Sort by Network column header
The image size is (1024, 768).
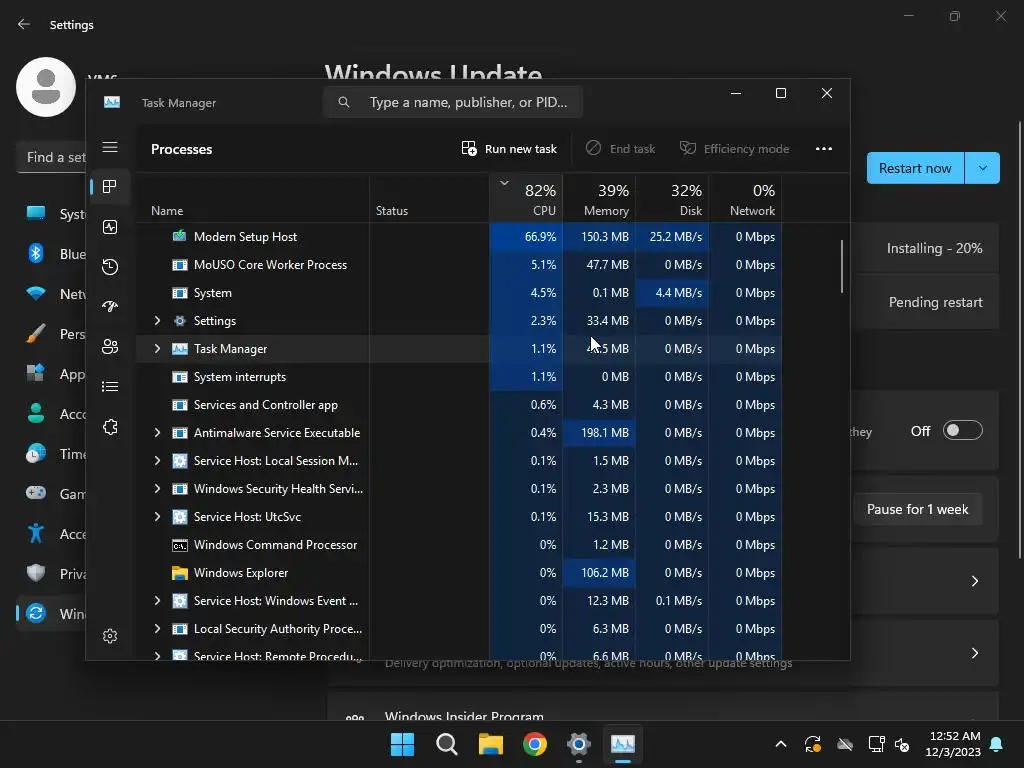[x=745, y=199]
